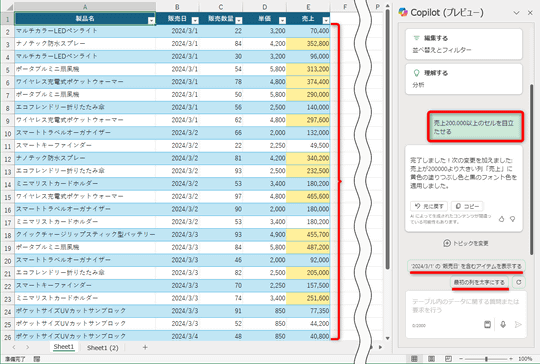Select quantity cell 97 in row 15

pos(221,196)
